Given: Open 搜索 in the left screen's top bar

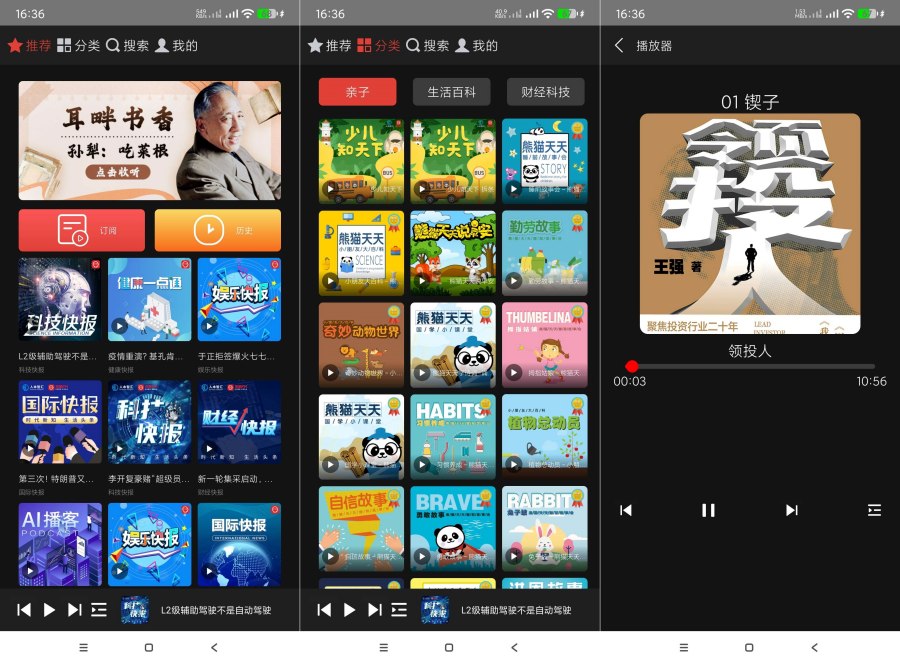Looking at the screenshot, I should pos(127,45).
